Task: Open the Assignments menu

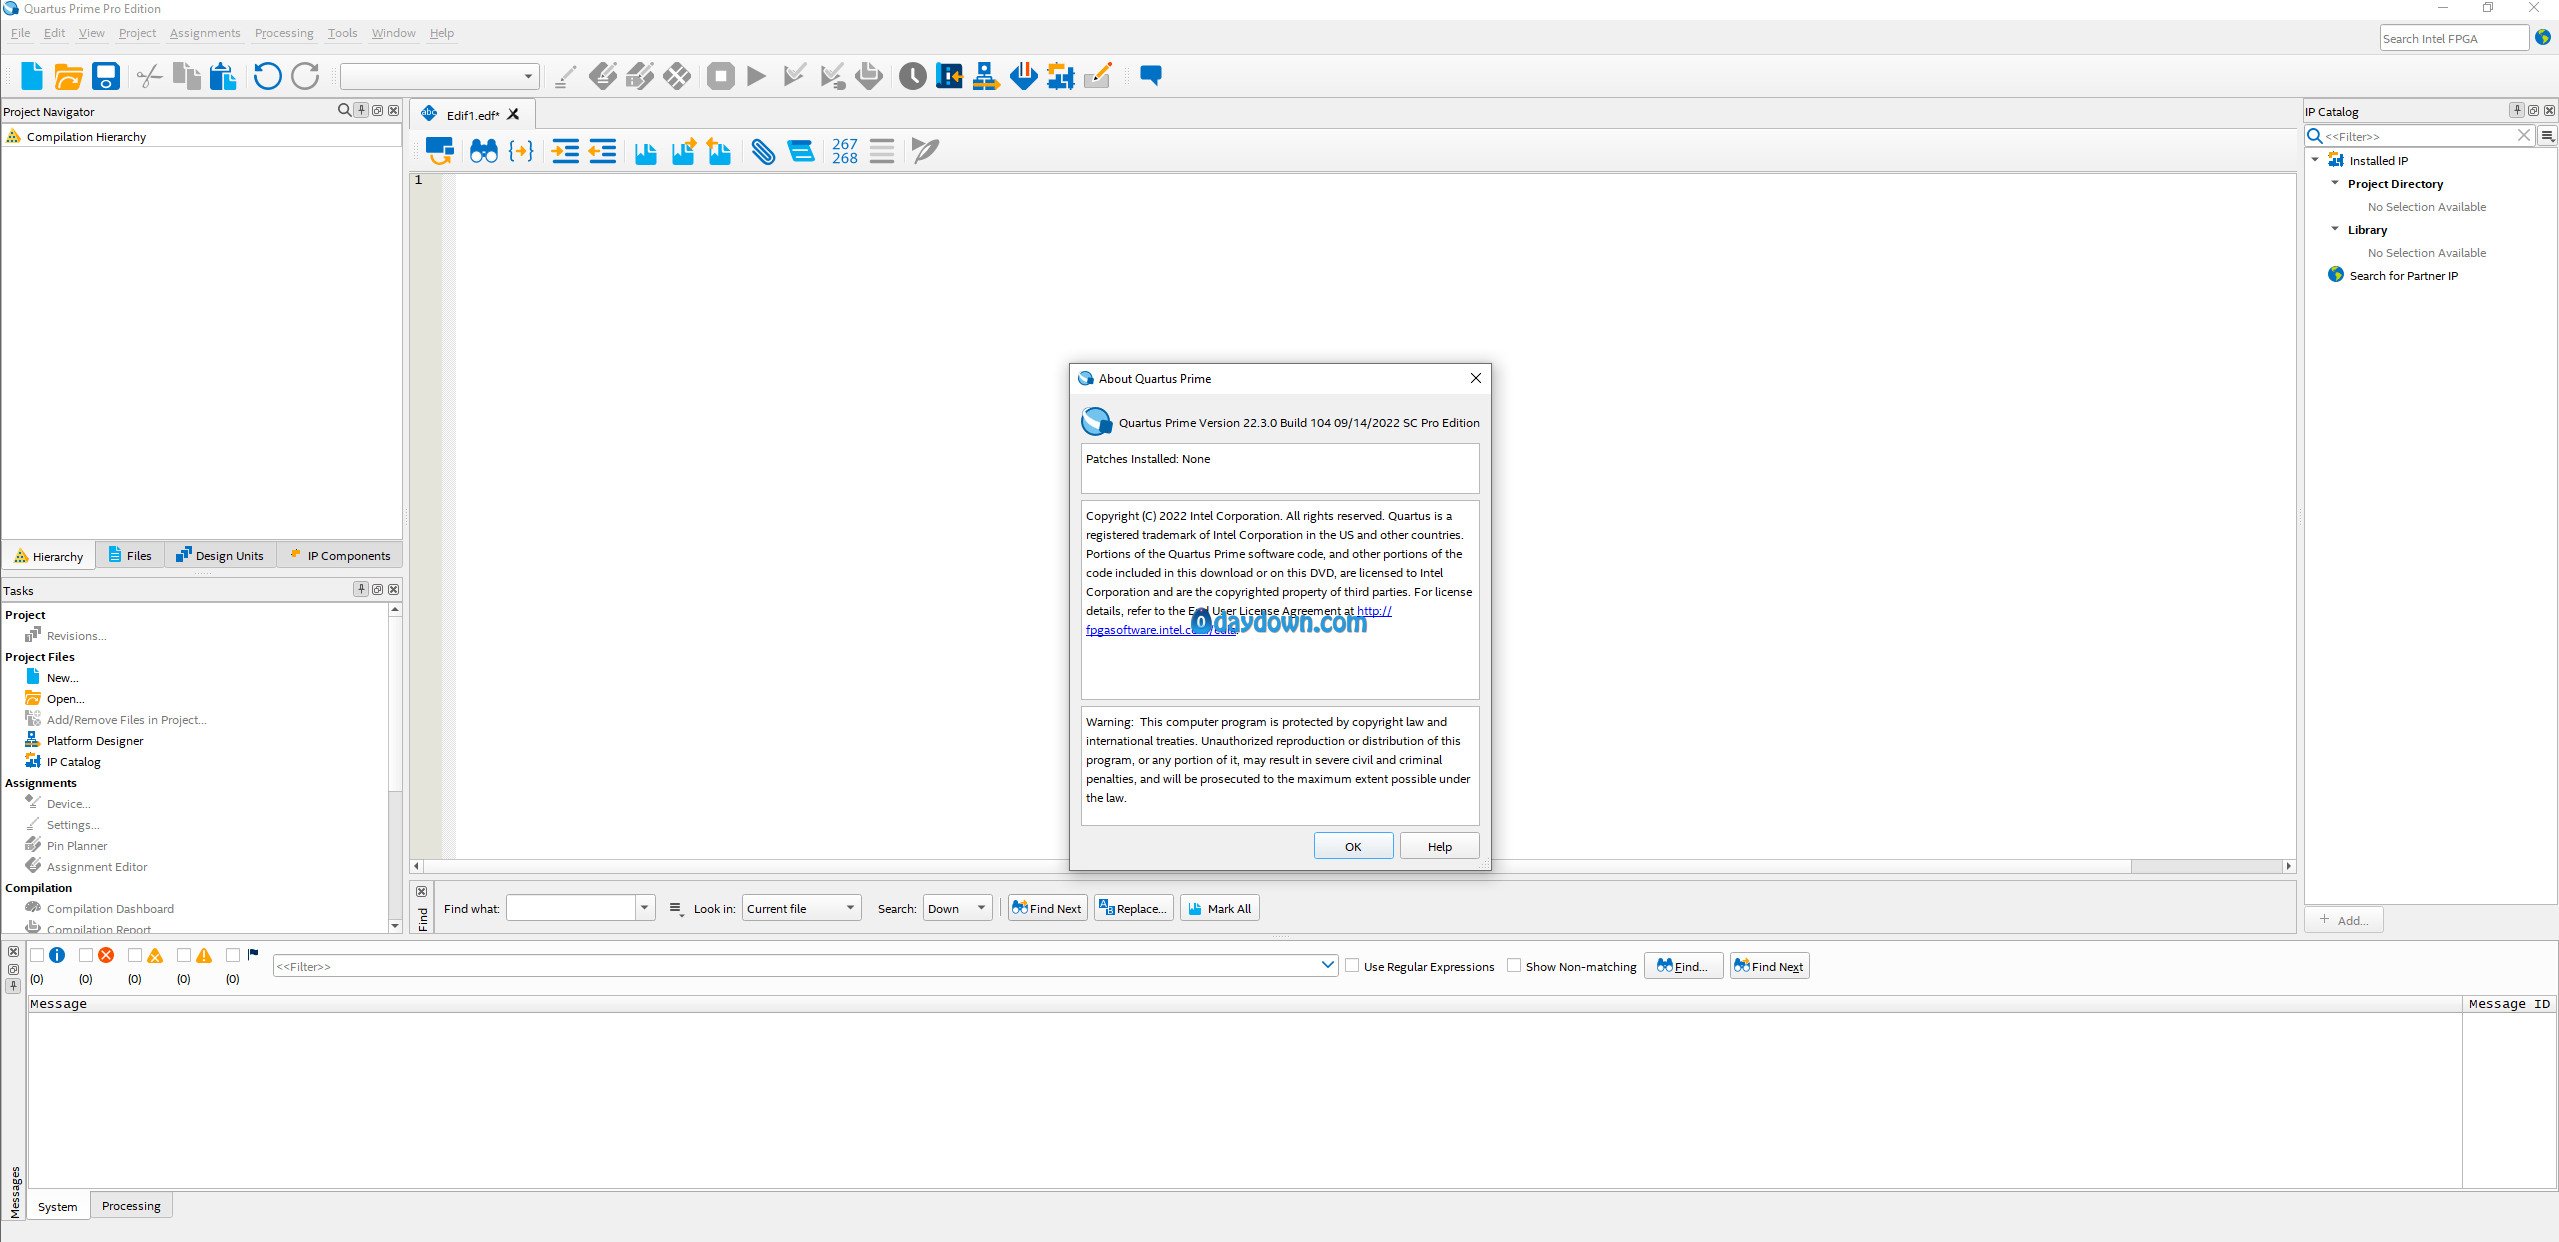Action: coord(205,33)
